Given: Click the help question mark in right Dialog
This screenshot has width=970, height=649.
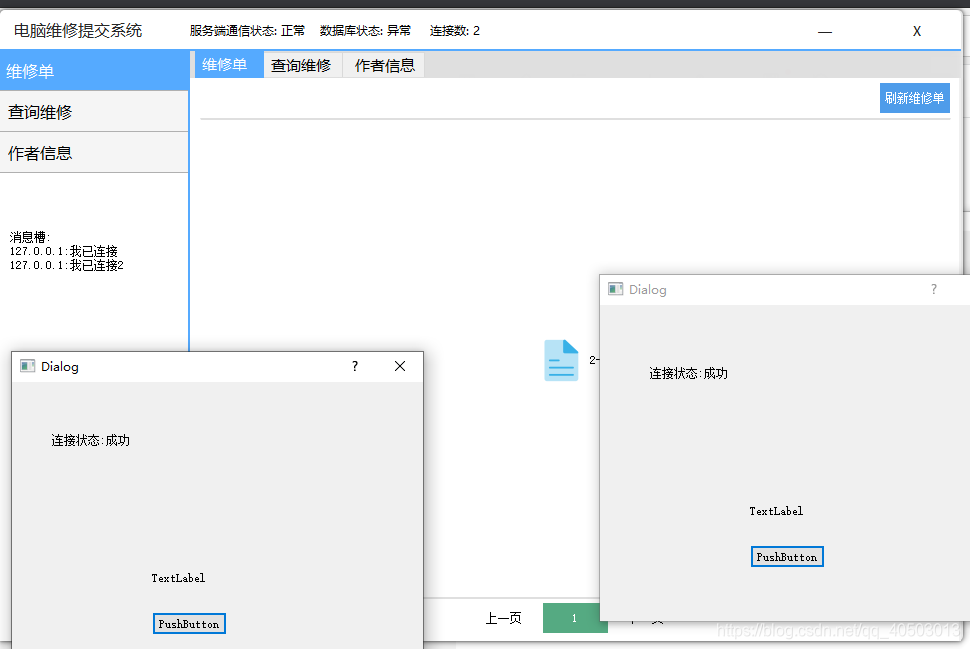Looking at the screenshot, I should point(934,289).
